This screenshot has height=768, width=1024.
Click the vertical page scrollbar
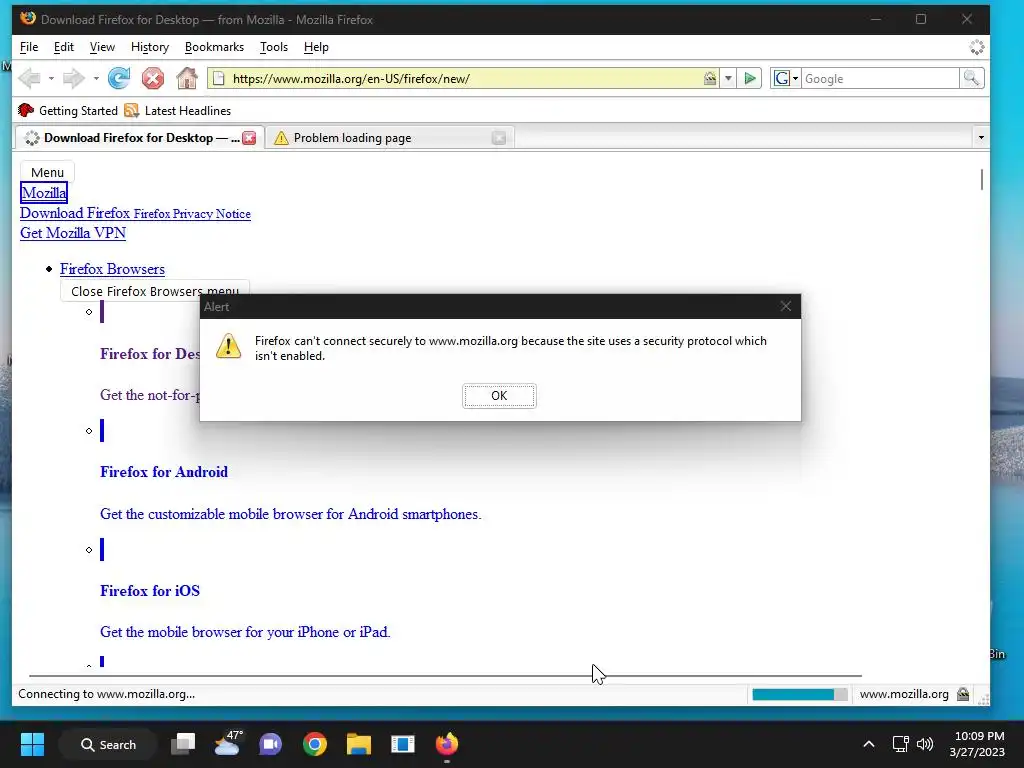[982, 179]
